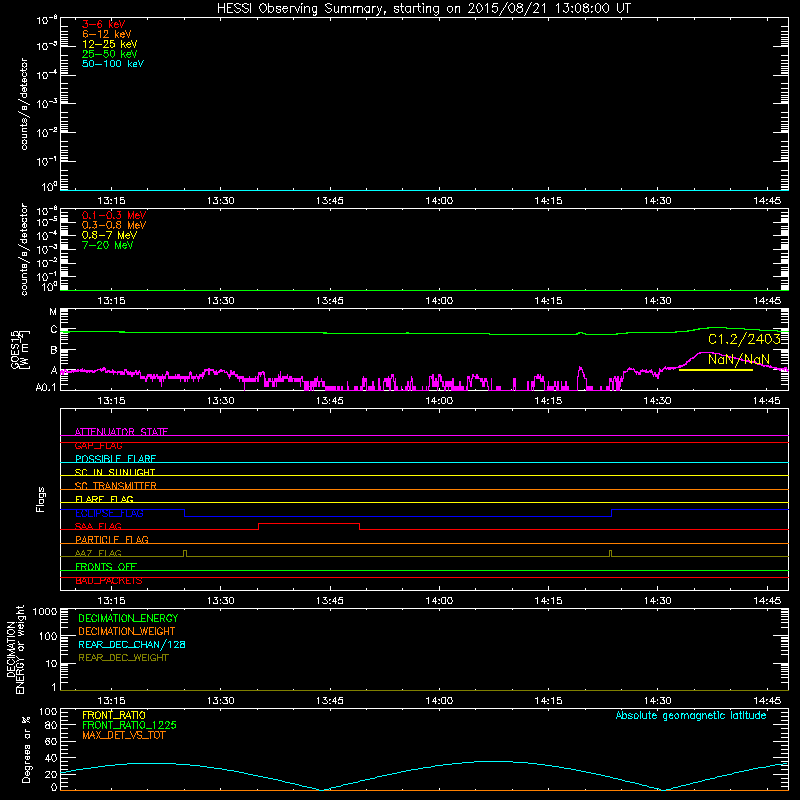Click the 0.3-0.8 MeV legend label
The height and width of the screenshot is (800, 800).
tap(114, 225)
